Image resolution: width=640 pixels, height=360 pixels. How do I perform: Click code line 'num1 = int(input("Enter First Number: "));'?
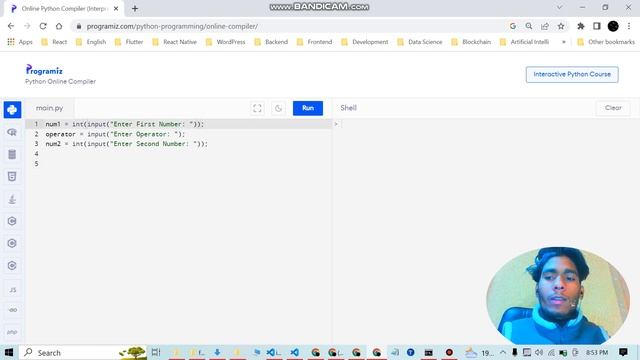click(x=124, y=124)
